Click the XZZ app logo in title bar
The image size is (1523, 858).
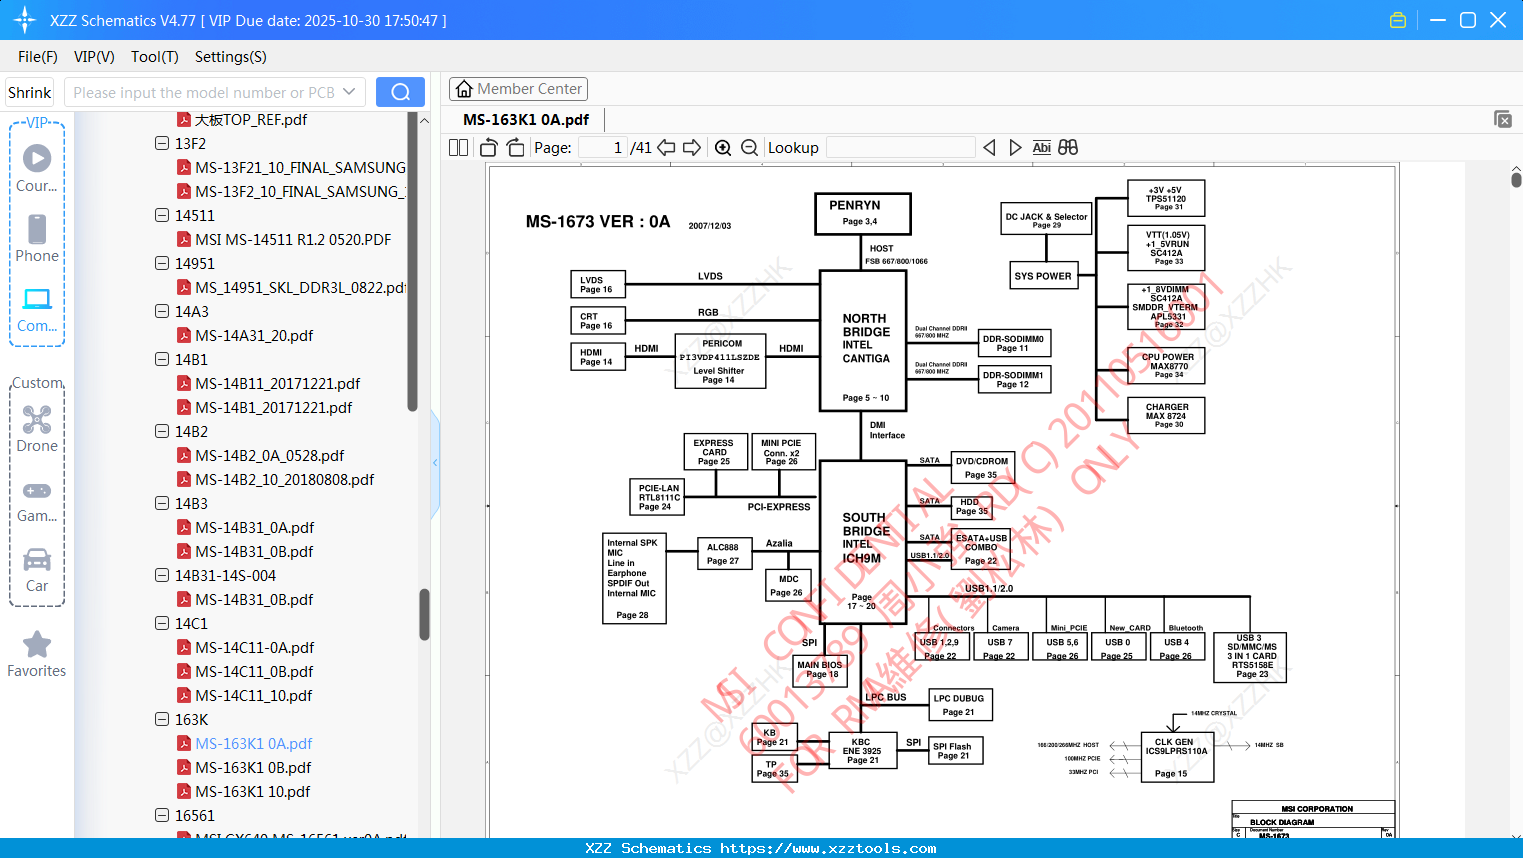(25, 20)
